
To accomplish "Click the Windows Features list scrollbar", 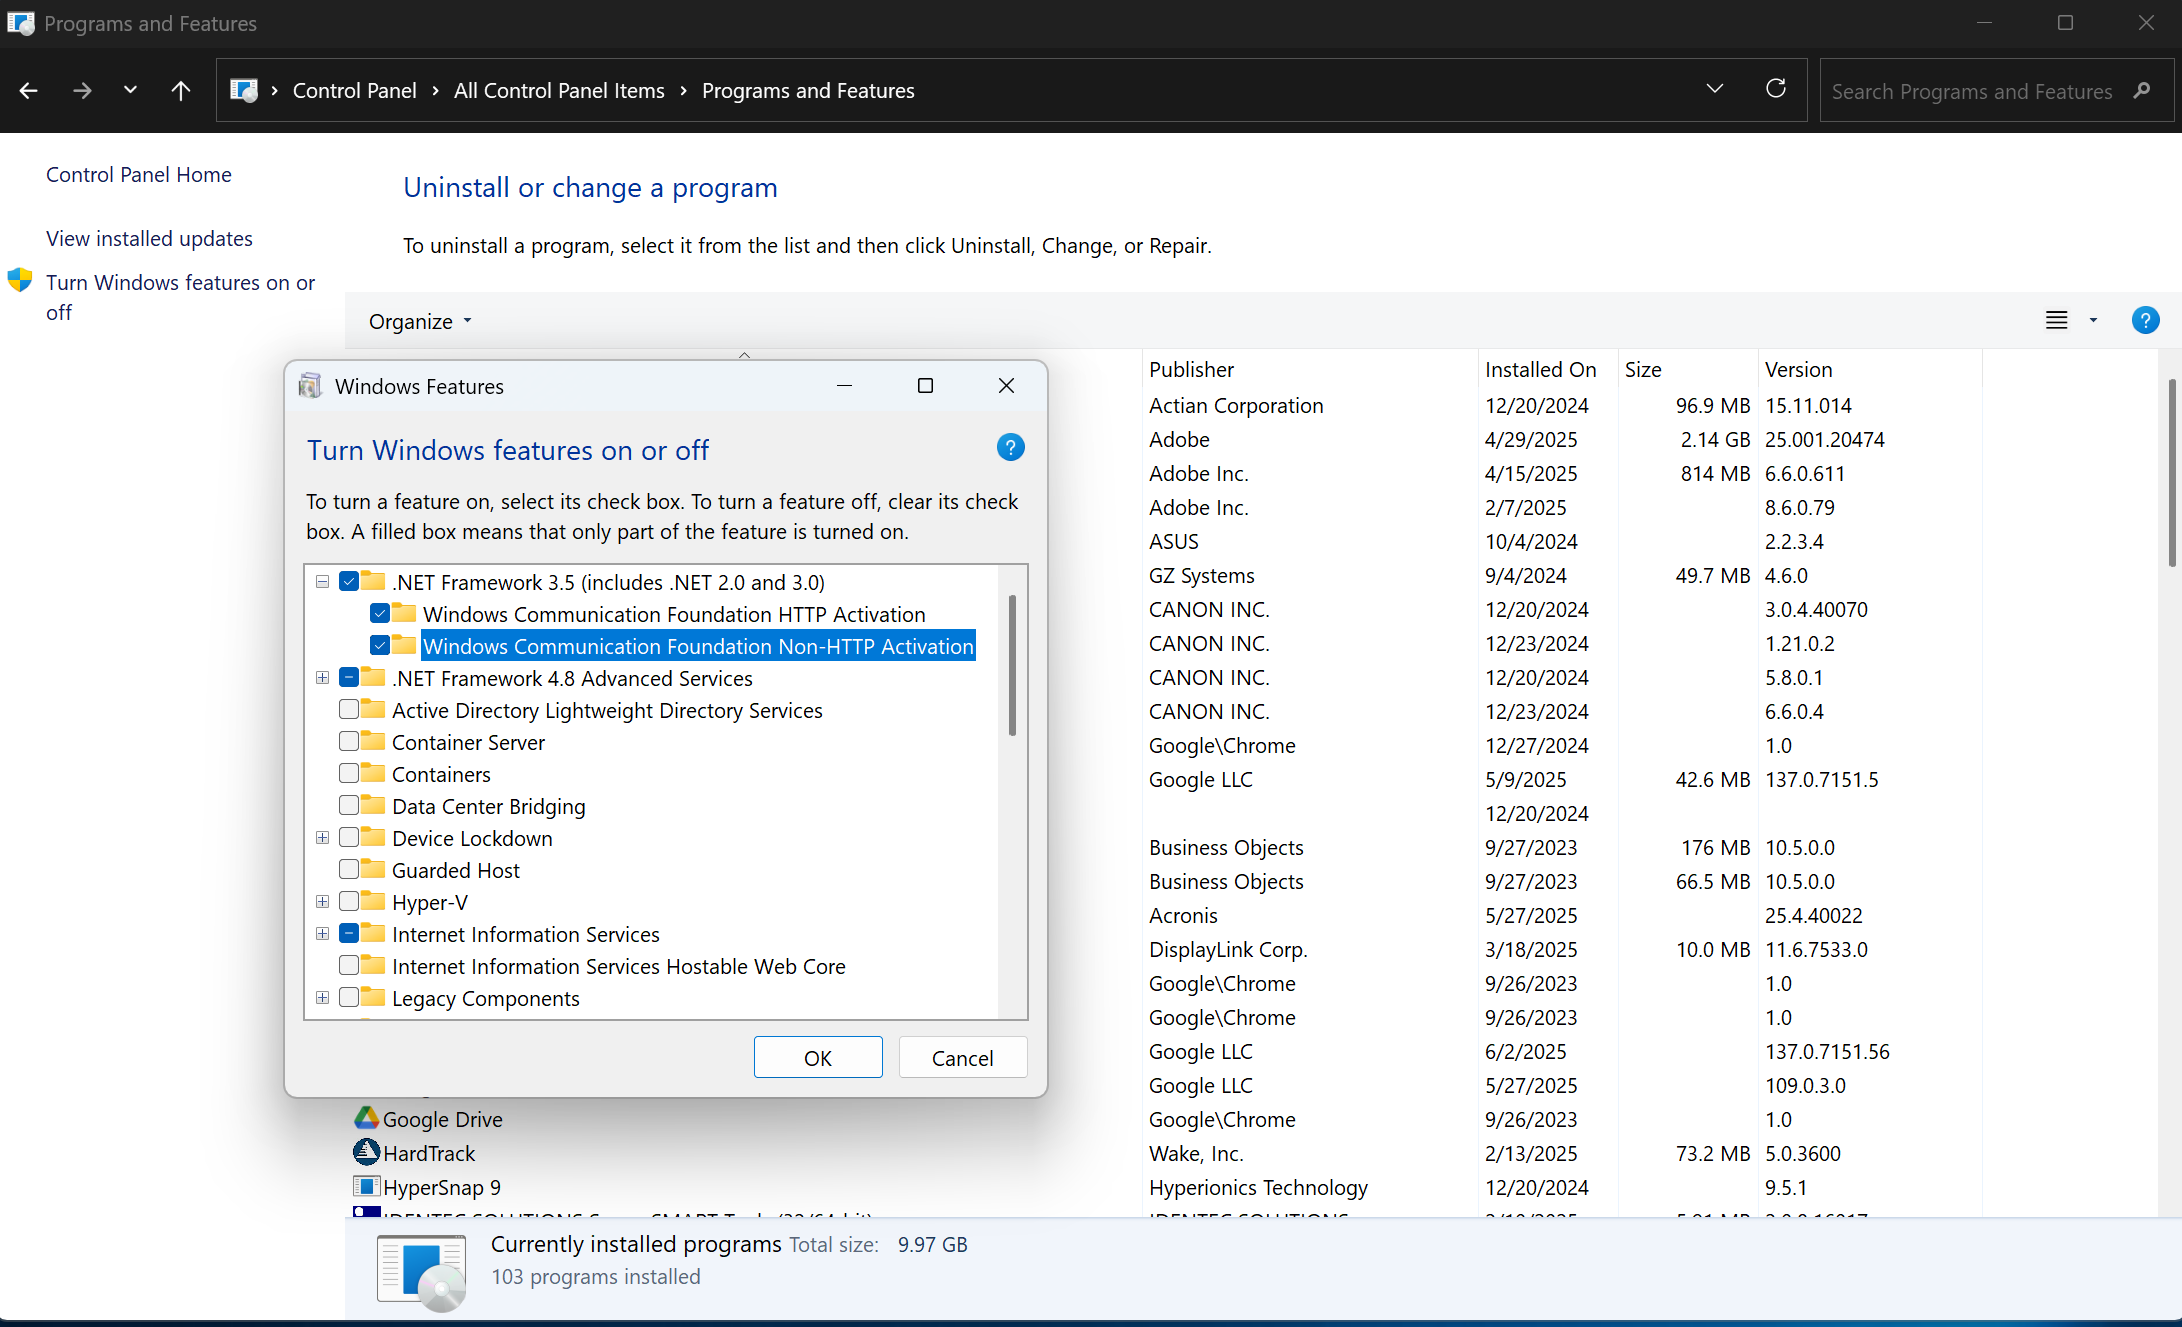I will pyautogui.click(x=1012, y=666).
